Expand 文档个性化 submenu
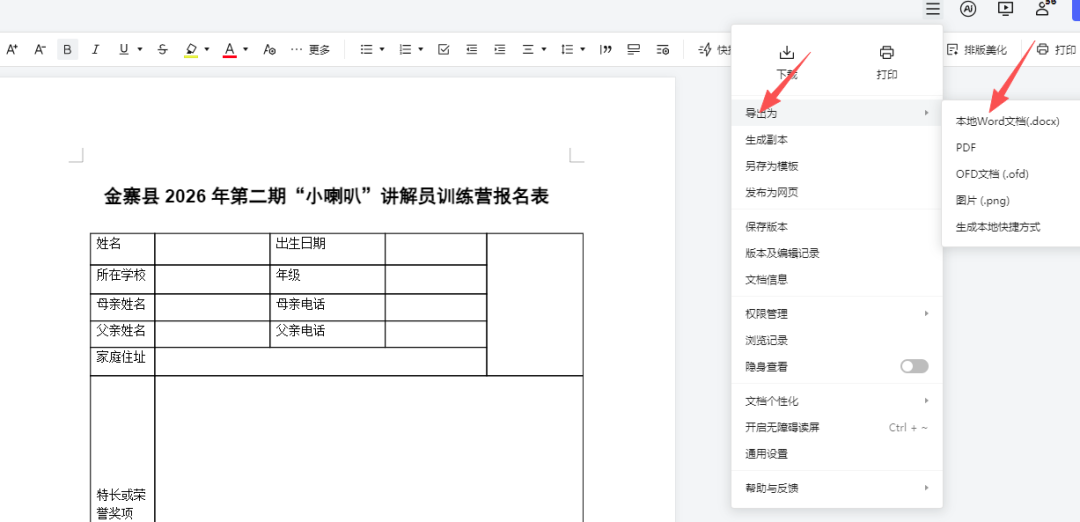 click(x=837, y=401)
